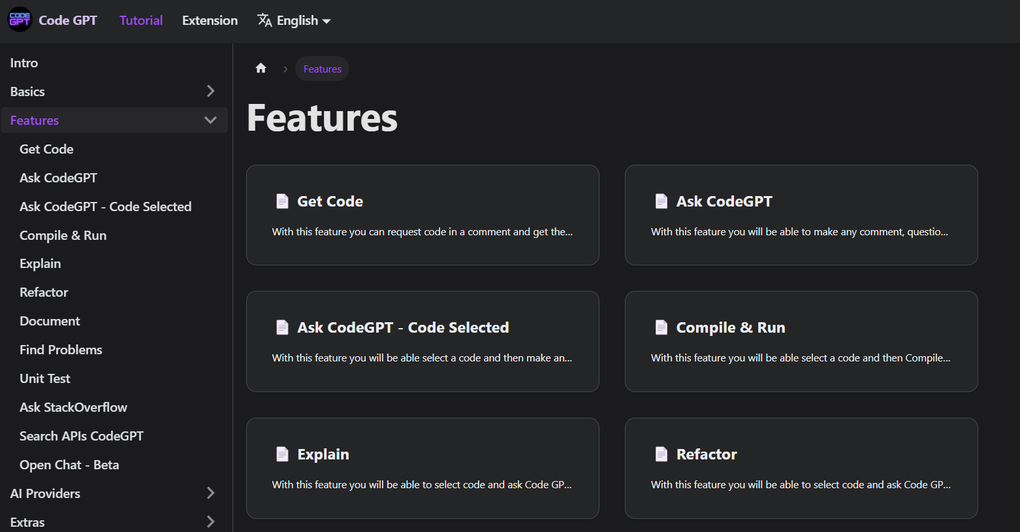1020x532 pixels.
Task: Click the translate language icon
Action: (x=265, y=20)
